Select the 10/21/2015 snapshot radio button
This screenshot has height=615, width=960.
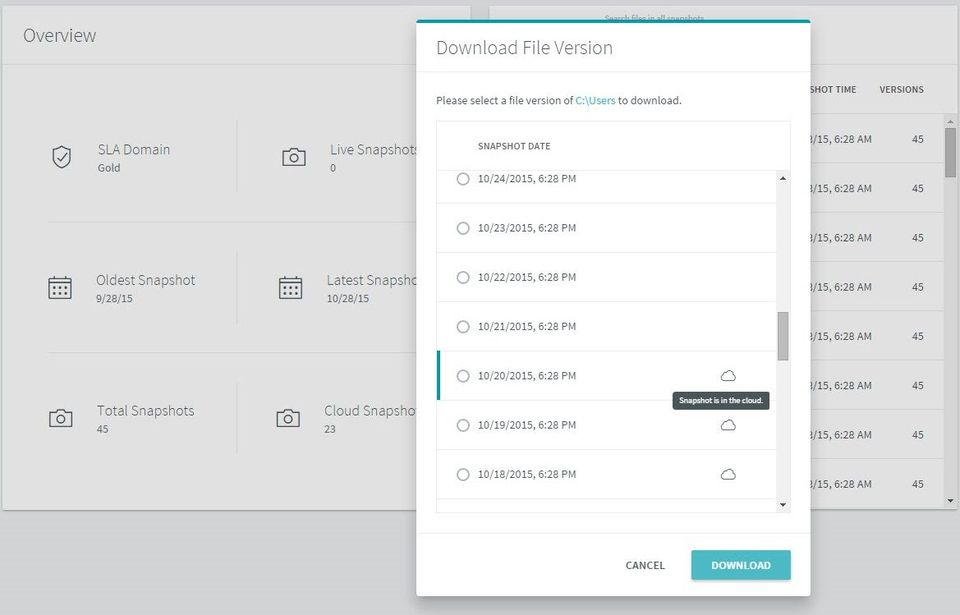coord(463,326)
